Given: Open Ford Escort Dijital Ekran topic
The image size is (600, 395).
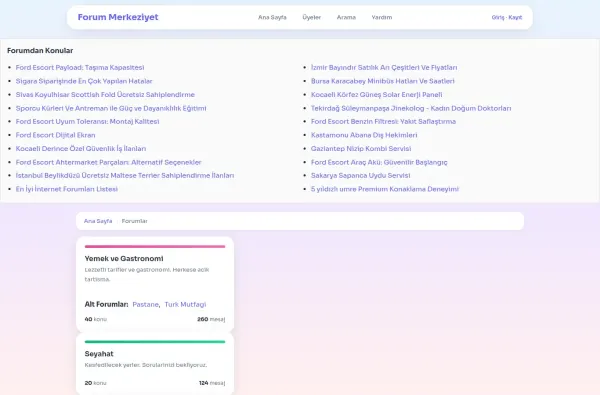Looking at the screenshot, I should click(55, 135).
